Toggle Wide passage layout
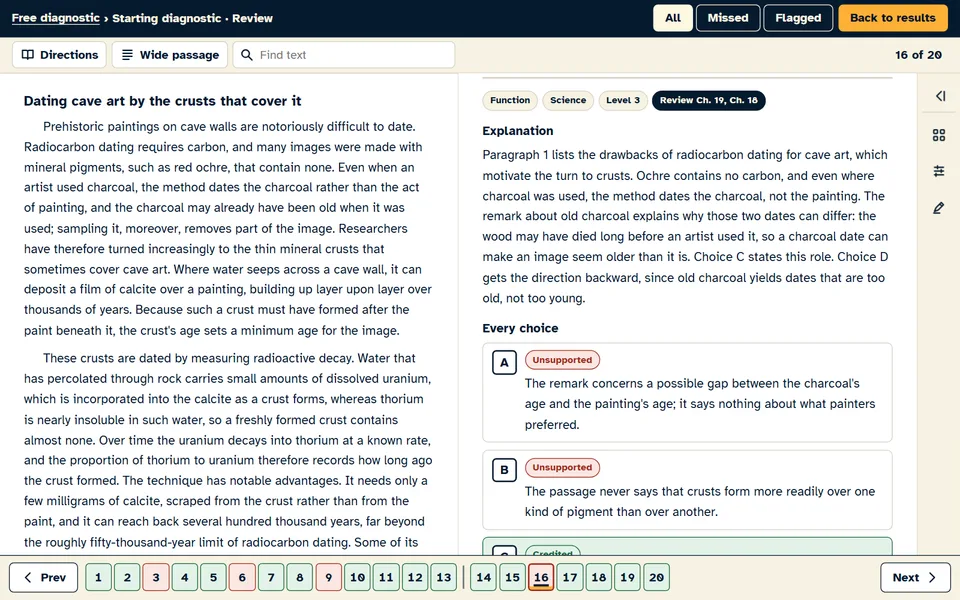This screenshot has width=960, height=600. pos(170,55)
